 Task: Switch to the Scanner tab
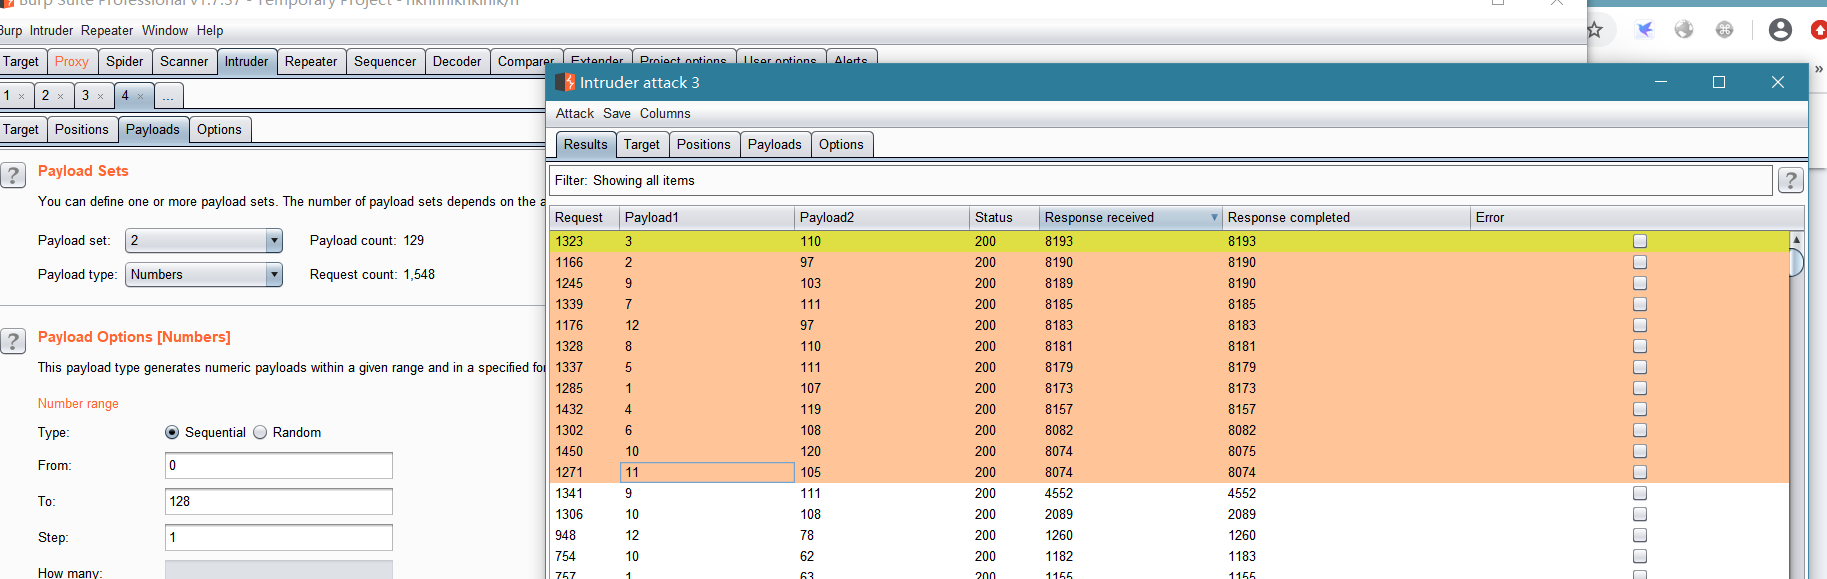pyautogui.click(x=184, y=61)
